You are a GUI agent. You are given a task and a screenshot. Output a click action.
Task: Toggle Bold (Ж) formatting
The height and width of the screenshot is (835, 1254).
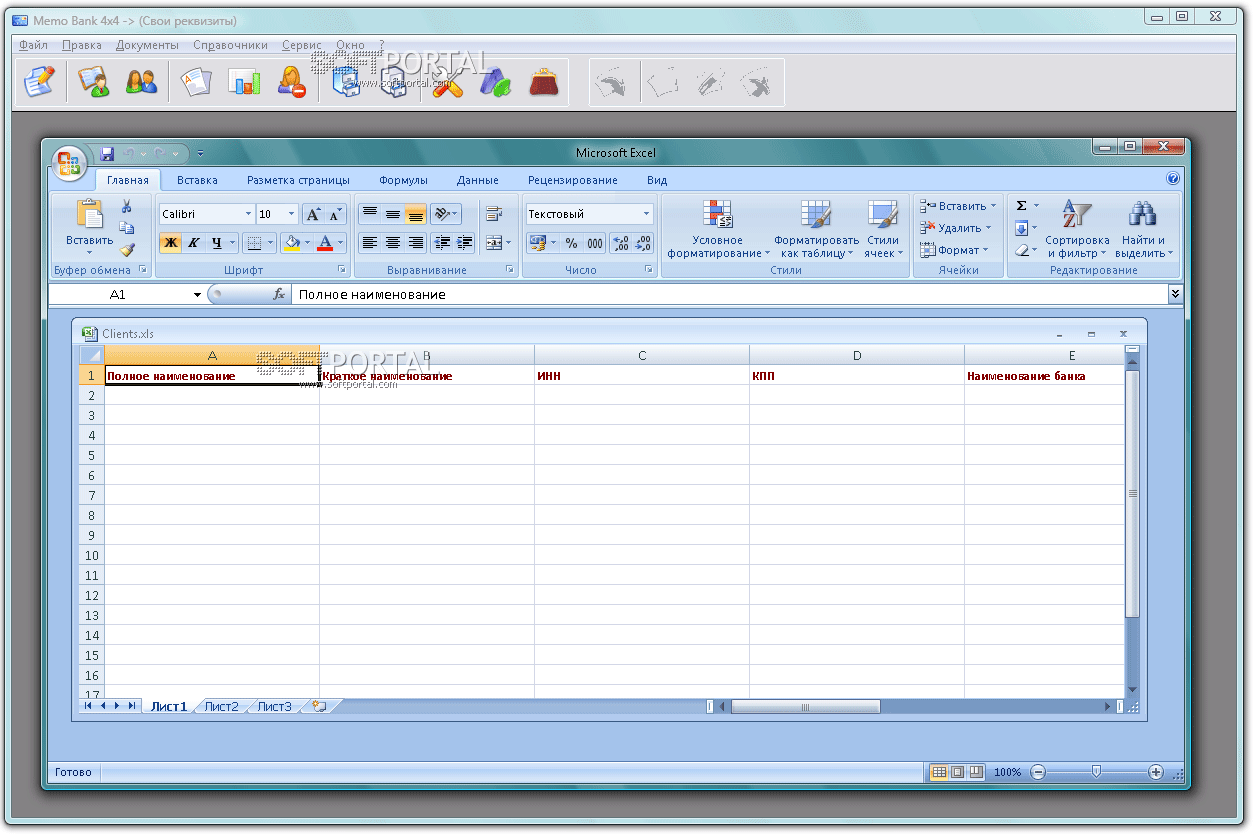pos(170,243)
